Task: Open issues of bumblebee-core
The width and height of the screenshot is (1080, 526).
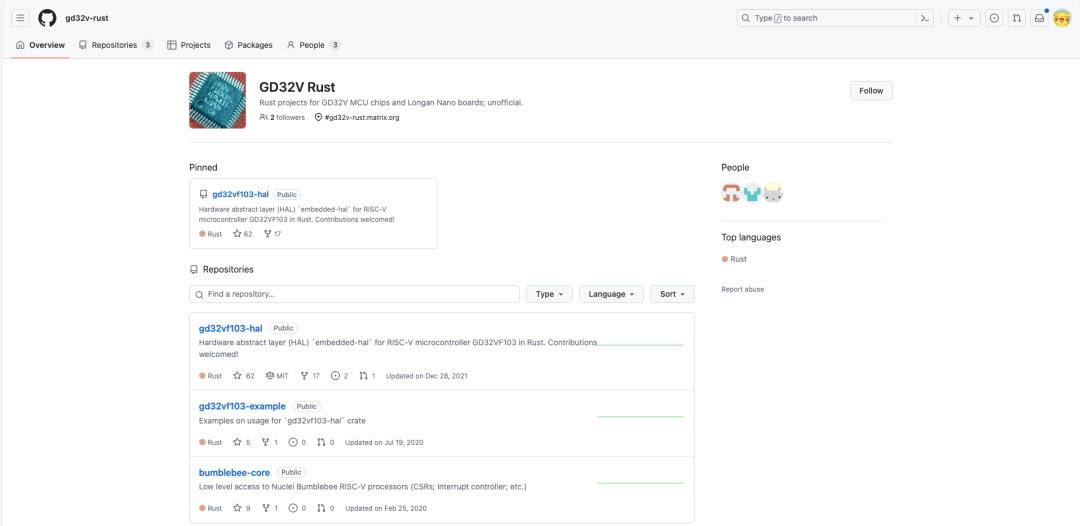Action: pyautogui.click(x=298, y=508)
